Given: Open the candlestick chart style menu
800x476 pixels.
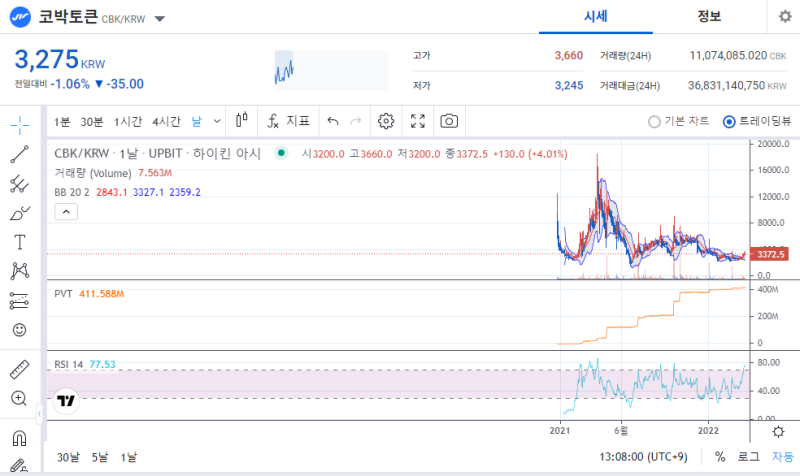Looking at the screenshot, I should click(242, 121).
